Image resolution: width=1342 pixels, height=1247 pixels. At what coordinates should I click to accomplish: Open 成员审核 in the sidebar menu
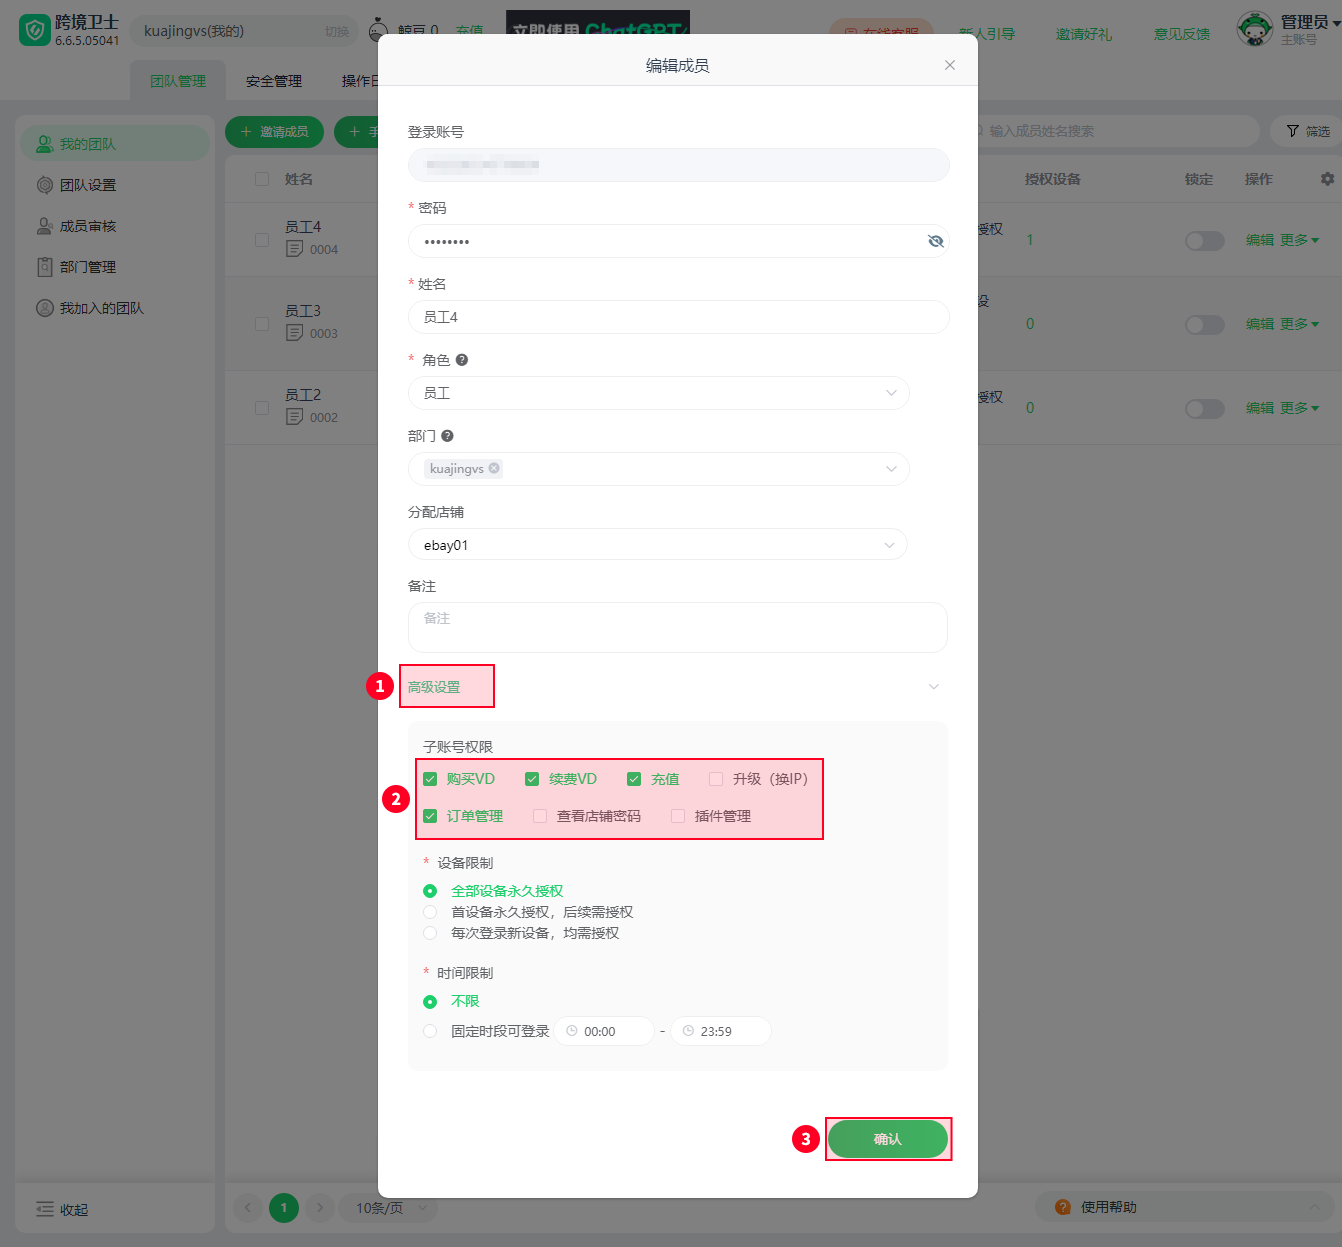click(x=88, y=226)
